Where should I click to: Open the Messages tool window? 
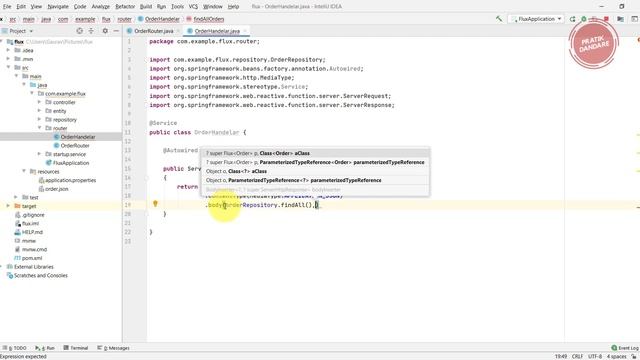(113, 348)
